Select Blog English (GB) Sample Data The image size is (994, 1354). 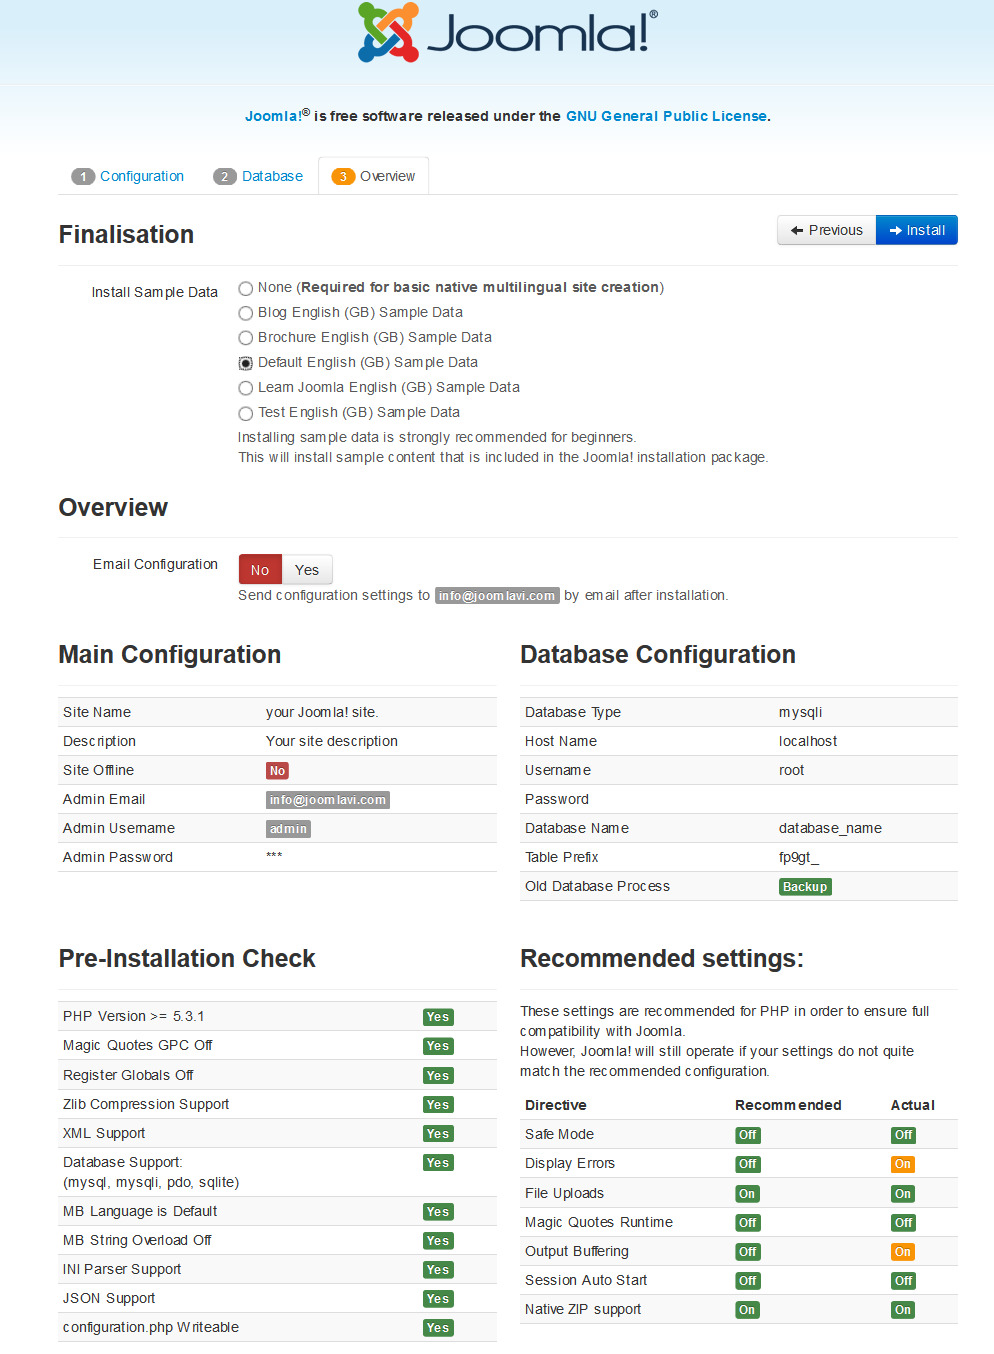[x=246, y=313]
